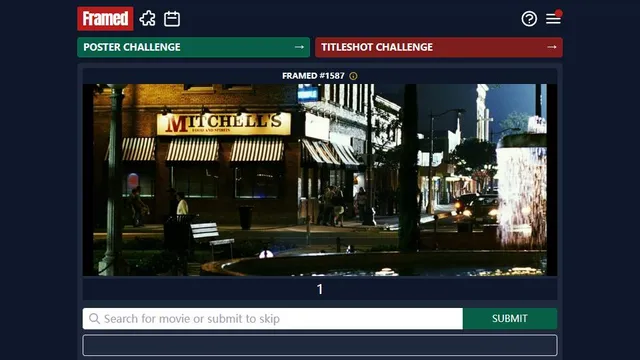
Task: Open the help question mark icon
Action: [x=529, y=19]
